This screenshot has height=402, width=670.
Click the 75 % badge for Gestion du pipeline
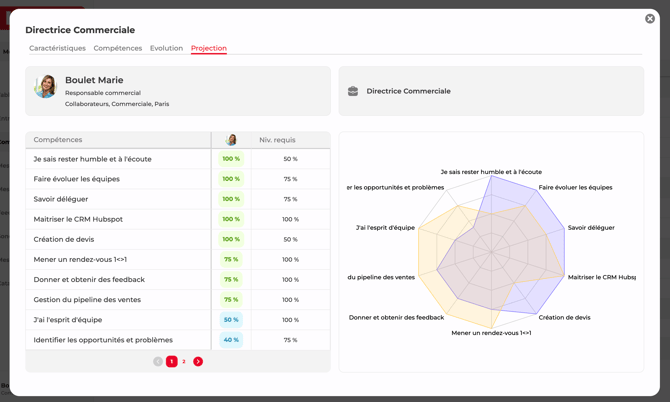(x=231, y=299)
